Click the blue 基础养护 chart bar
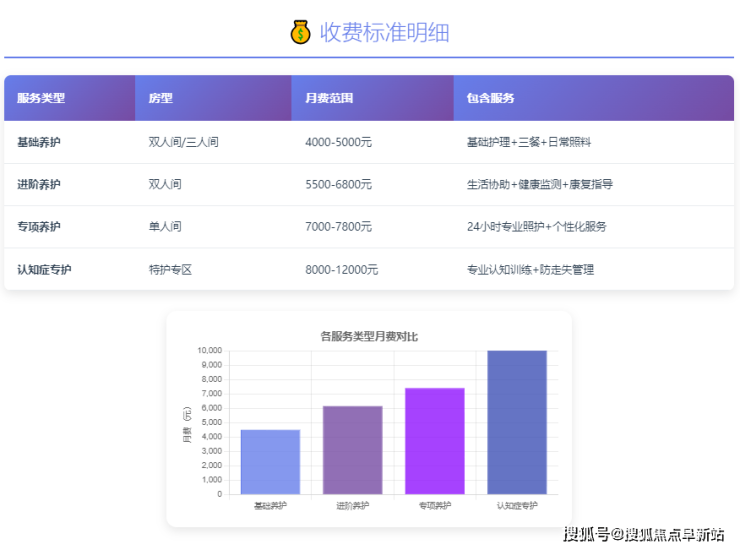Screen dimensions: 740x550 270,462
